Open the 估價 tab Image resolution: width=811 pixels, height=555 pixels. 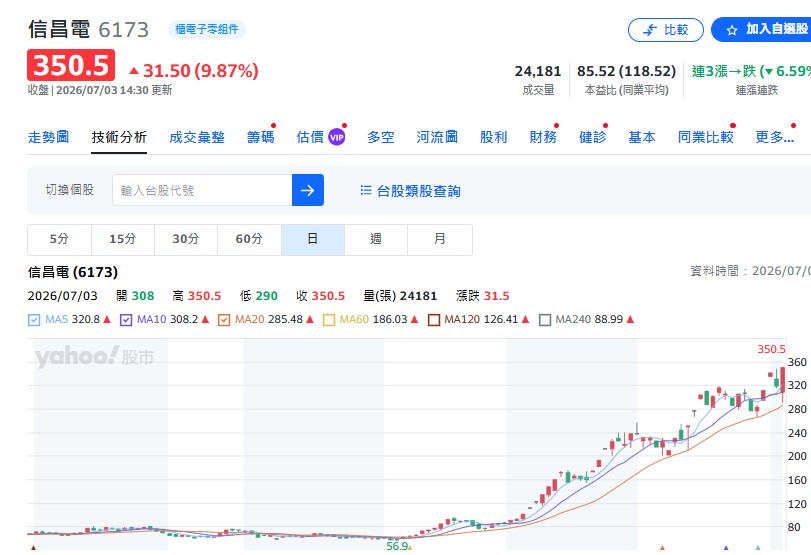pyautogui.click(x=310, y=137)
